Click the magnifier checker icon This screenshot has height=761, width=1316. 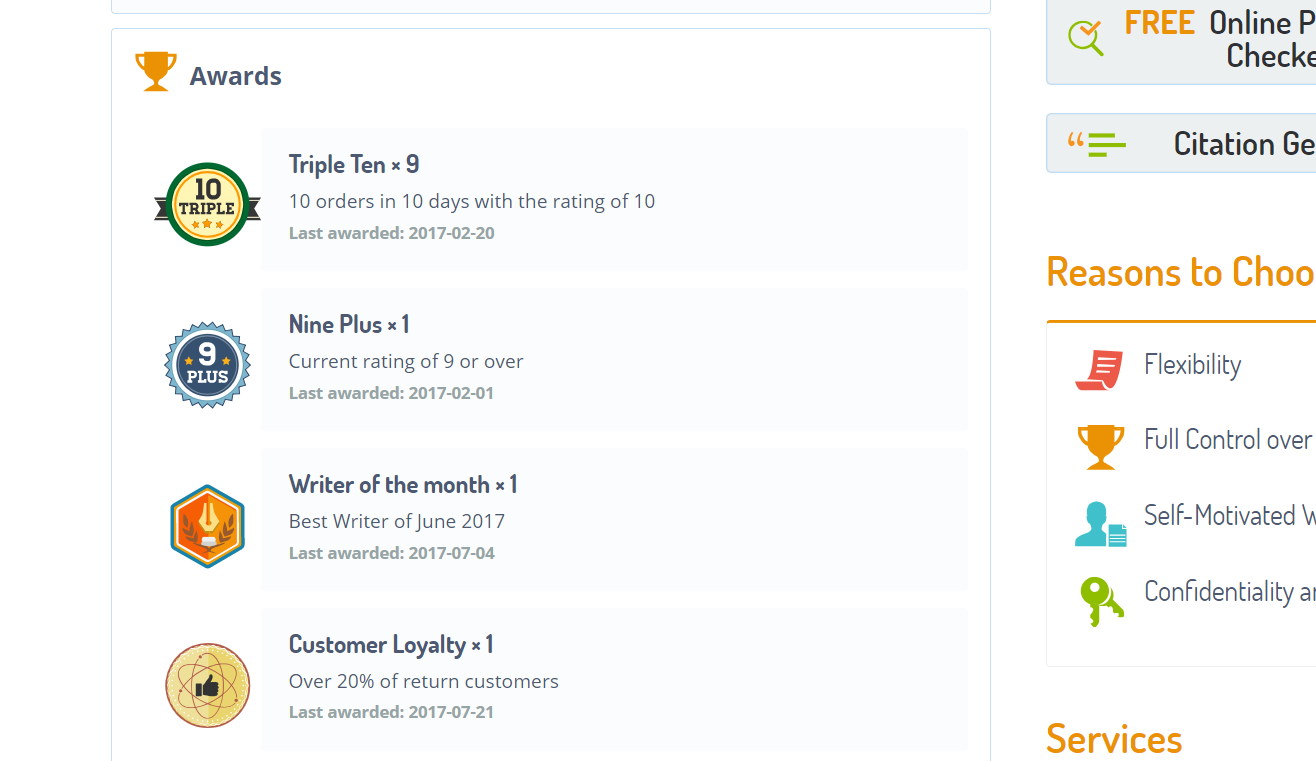tap(1086, 38)
